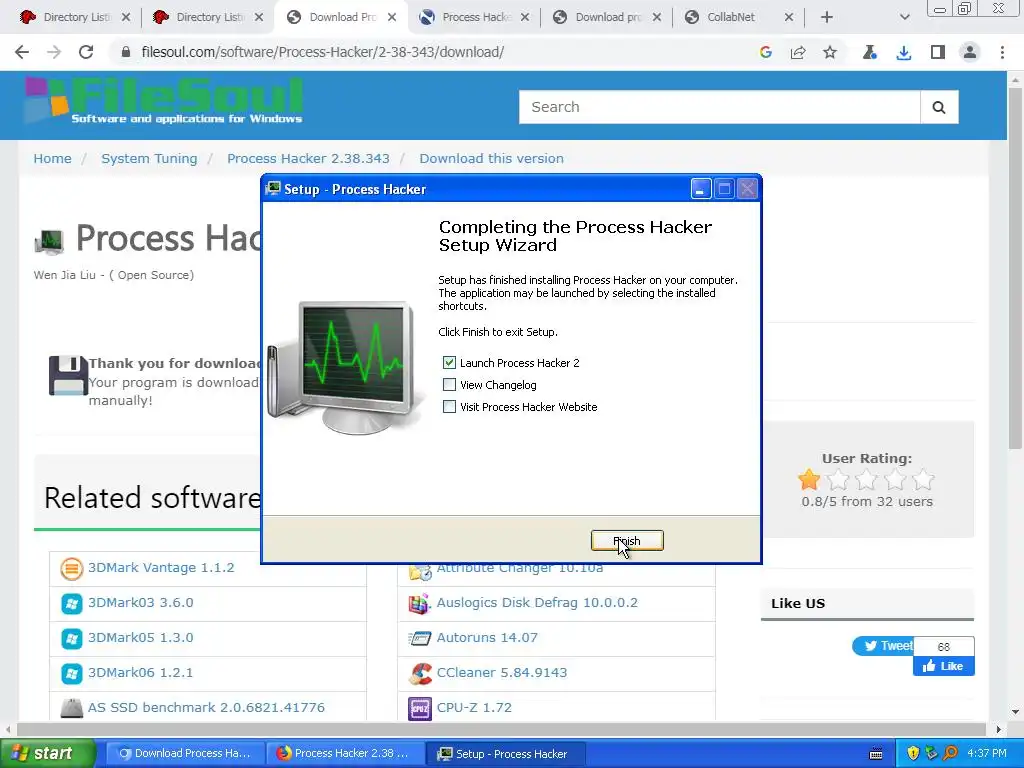Enable the View Changelog checkbox
Image resolution: width=1024 pixels, height=768 pixels.
(449, 385)
